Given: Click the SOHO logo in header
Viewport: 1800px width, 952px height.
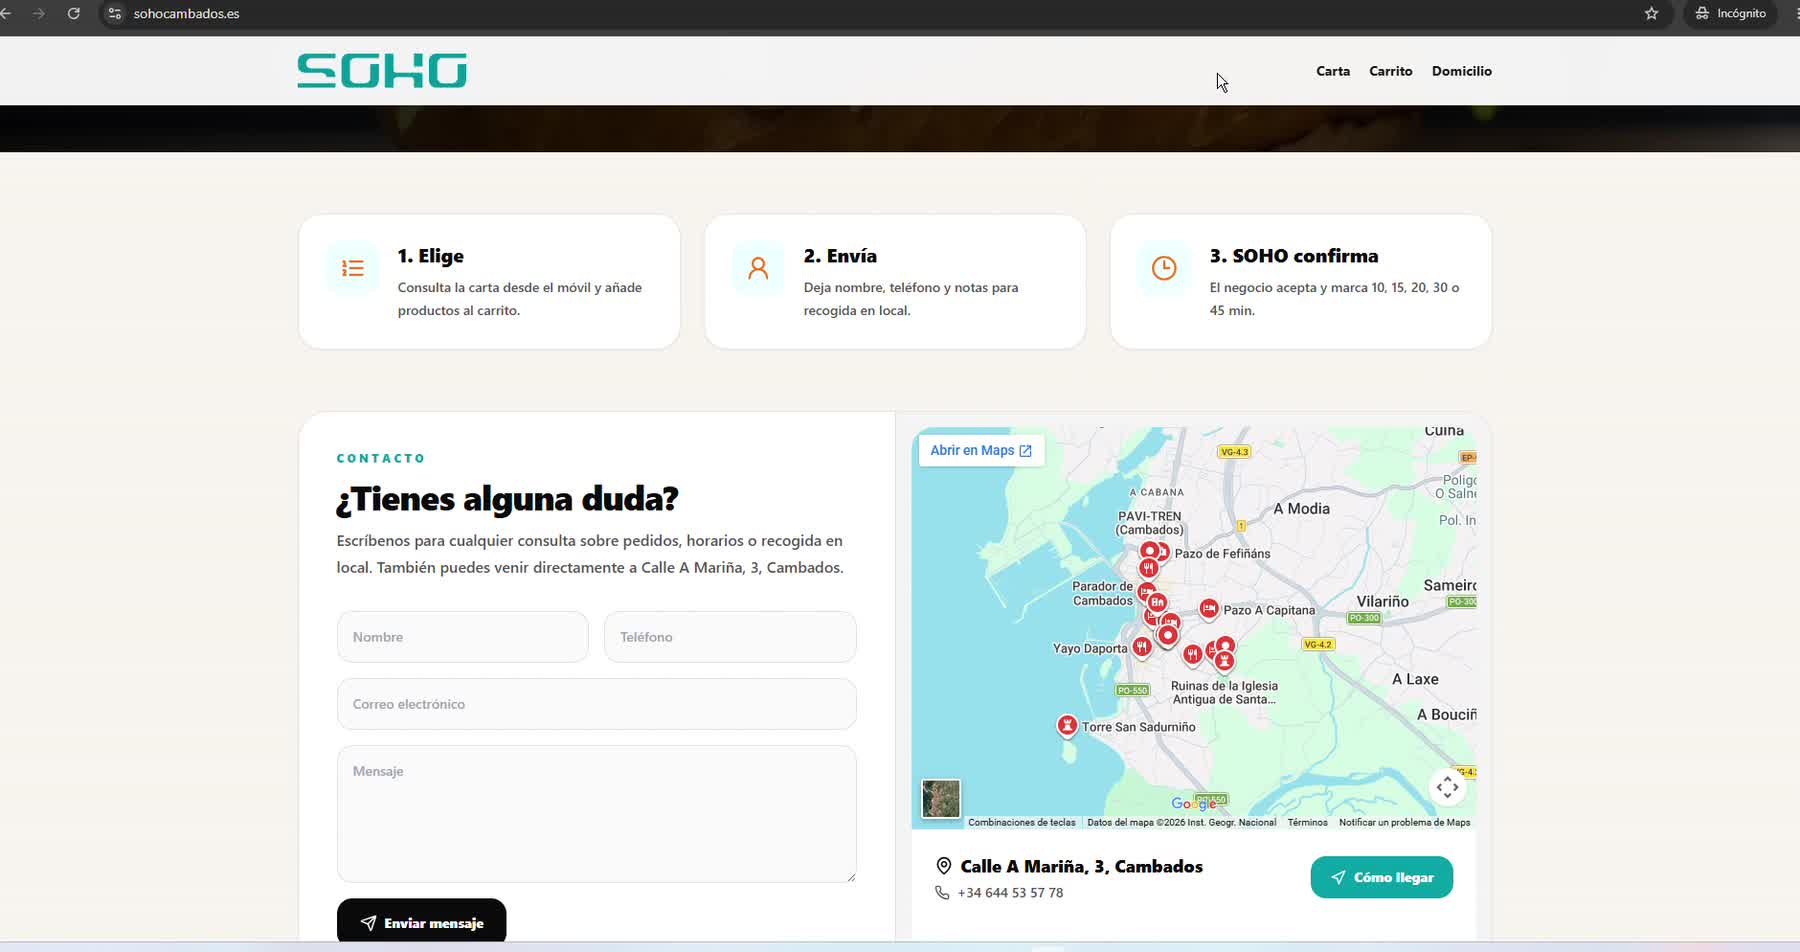Looking at the screenshot, I should click(382, 71).
